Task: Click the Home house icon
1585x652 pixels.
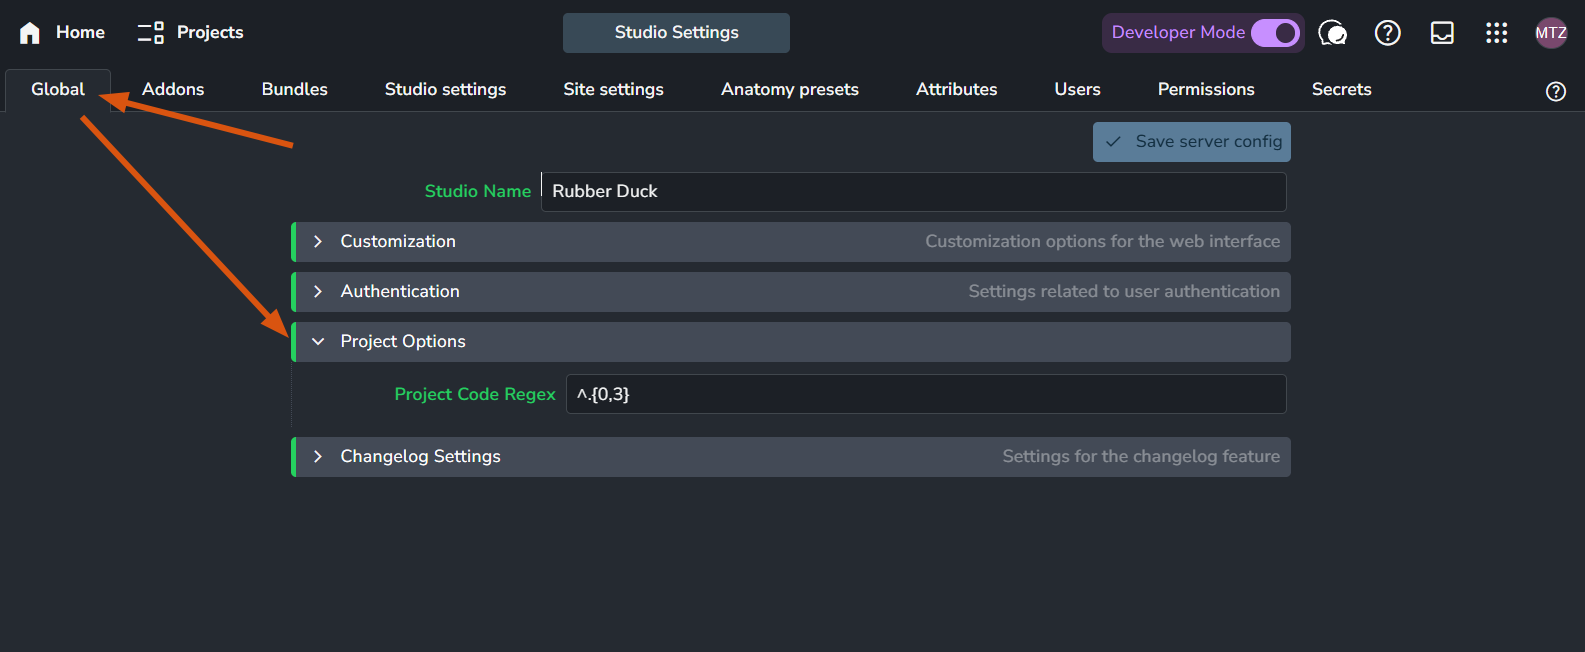Action: click(x=30, y=33)
